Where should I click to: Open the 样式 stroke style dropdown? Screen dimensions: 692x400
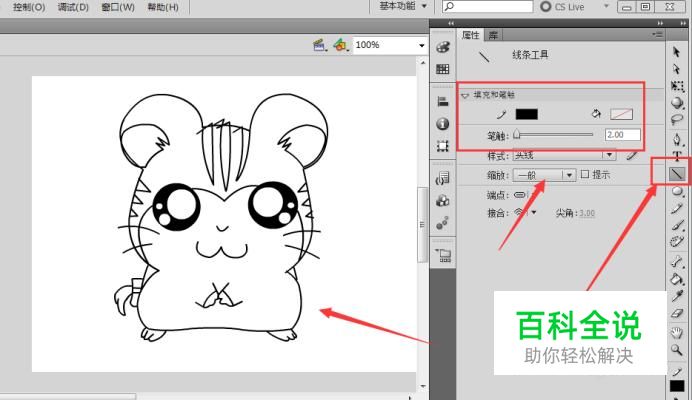[x=564, y=155]
